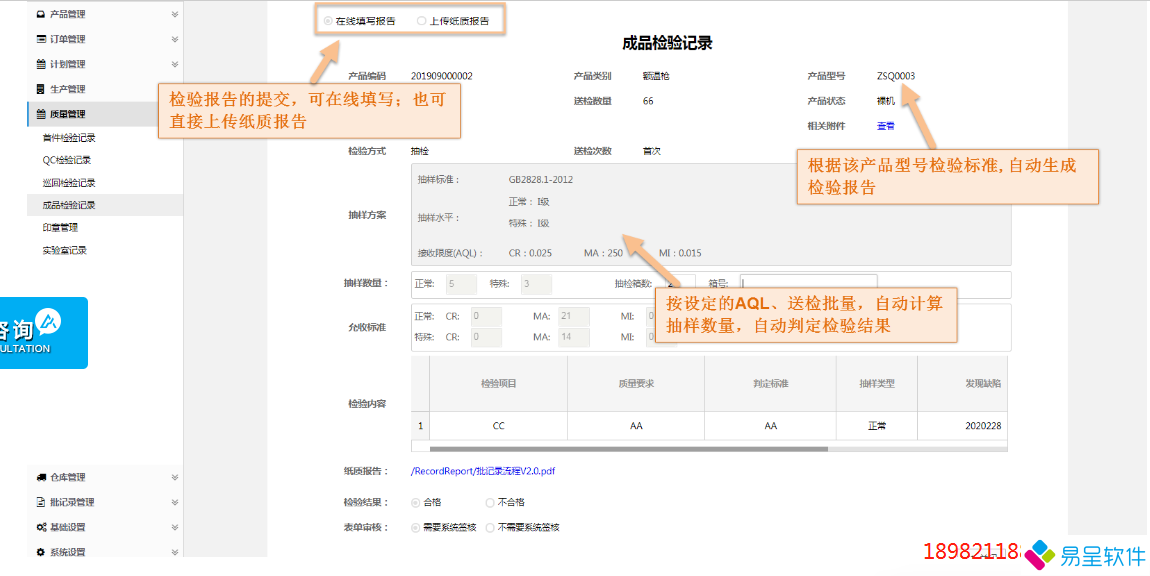Select the 在线填写报告 radio option

click(328, 21)
